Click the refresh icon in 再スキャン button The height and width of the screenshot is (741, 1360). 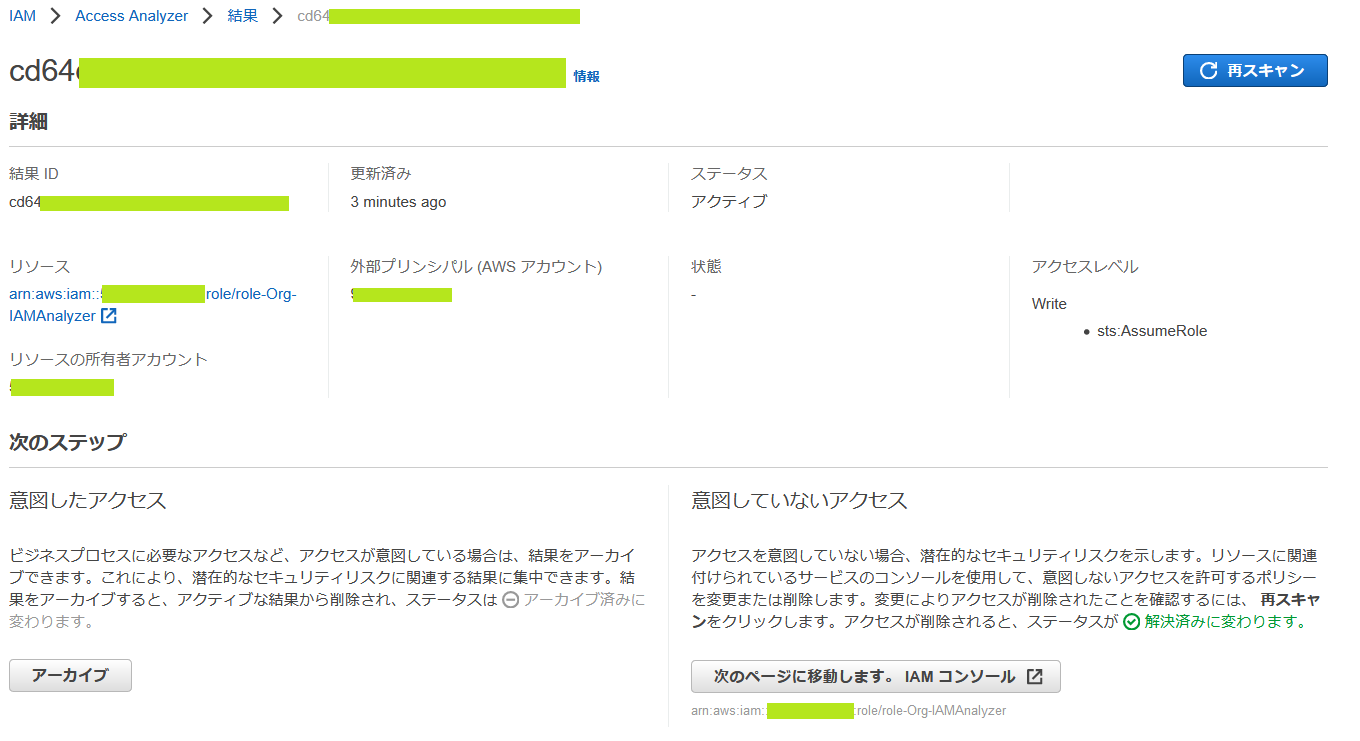[x=1208, y=71]
